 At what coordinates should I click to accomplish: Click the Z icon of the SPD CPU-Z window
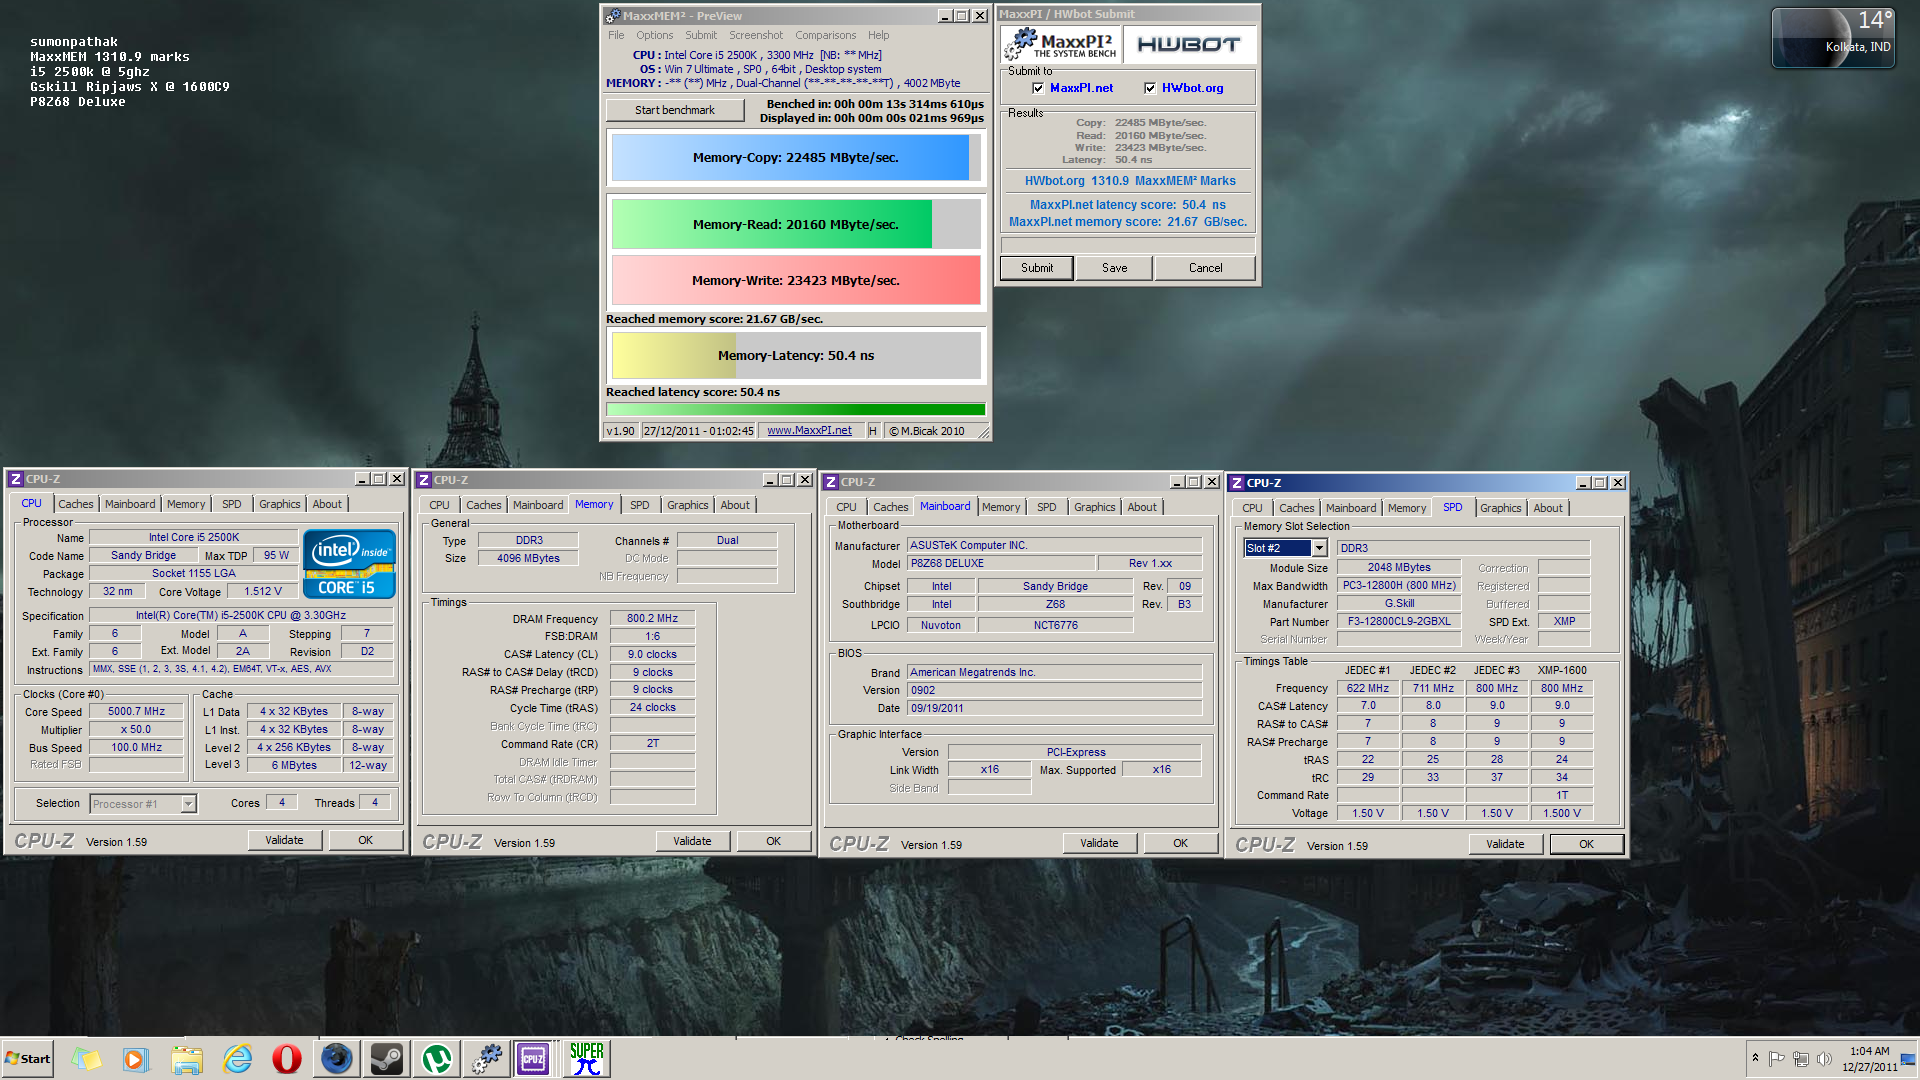[x=1237, y=483]
